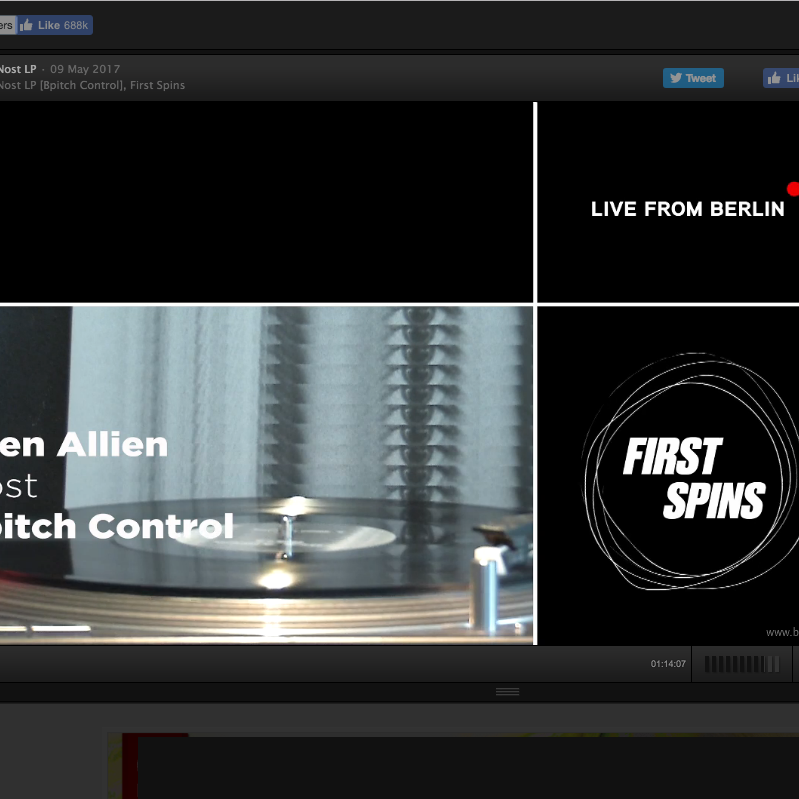The image size is (799, 799).
Task: Click the 'Nost LP [Bpitch Control], First Spins' subtitle
Action: click(x=92, y=85)
